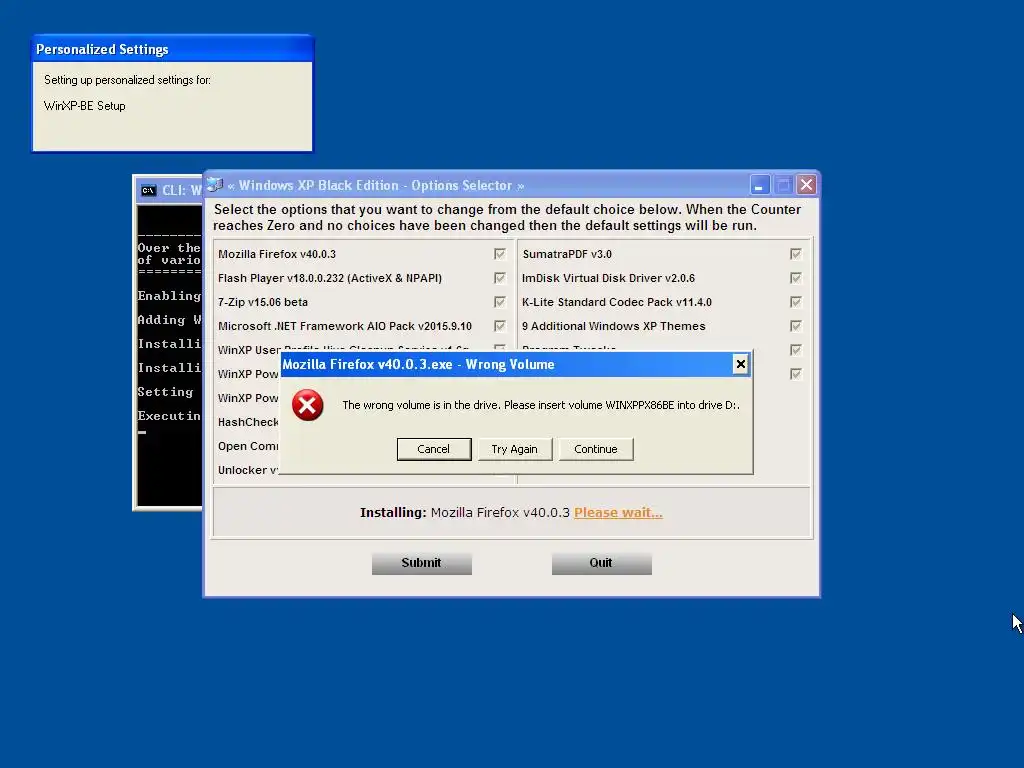1024x768 pixels.
Task: Select 7-Zip v15.06 beta label
Action: pyautogui.click(x=263, y=302)
